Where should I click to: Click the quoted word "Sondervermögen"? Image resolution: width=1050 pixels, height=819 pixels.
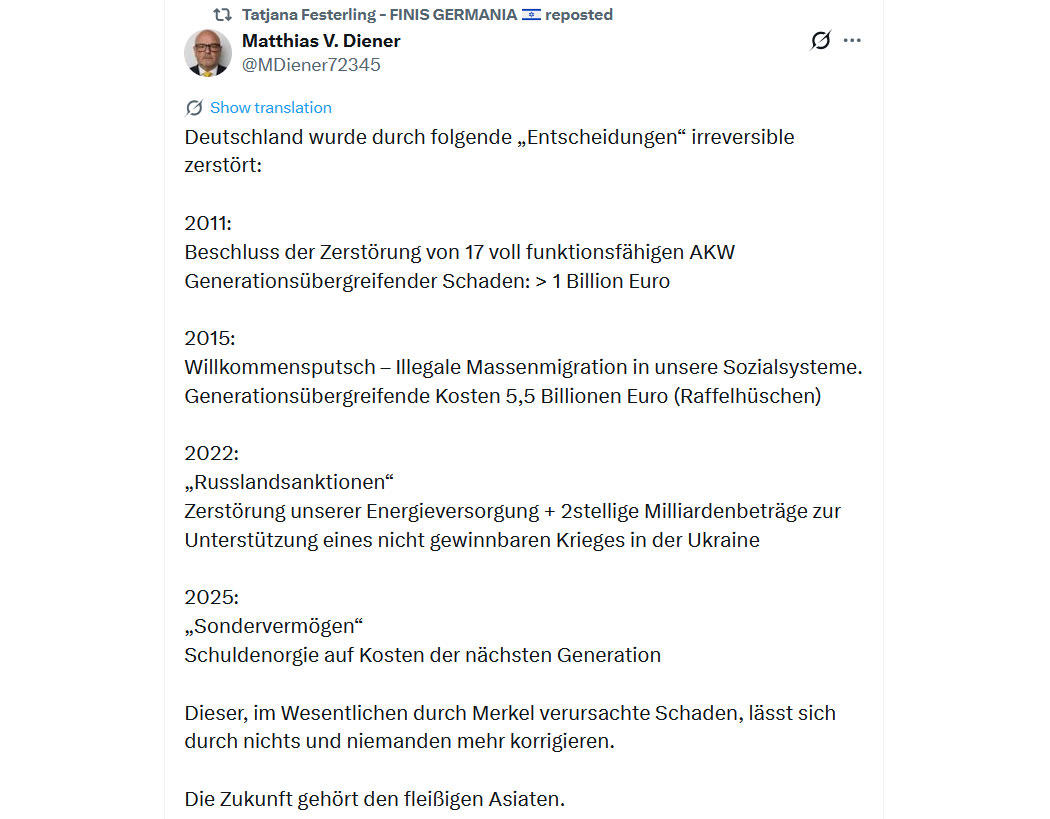tap(273, 626)
